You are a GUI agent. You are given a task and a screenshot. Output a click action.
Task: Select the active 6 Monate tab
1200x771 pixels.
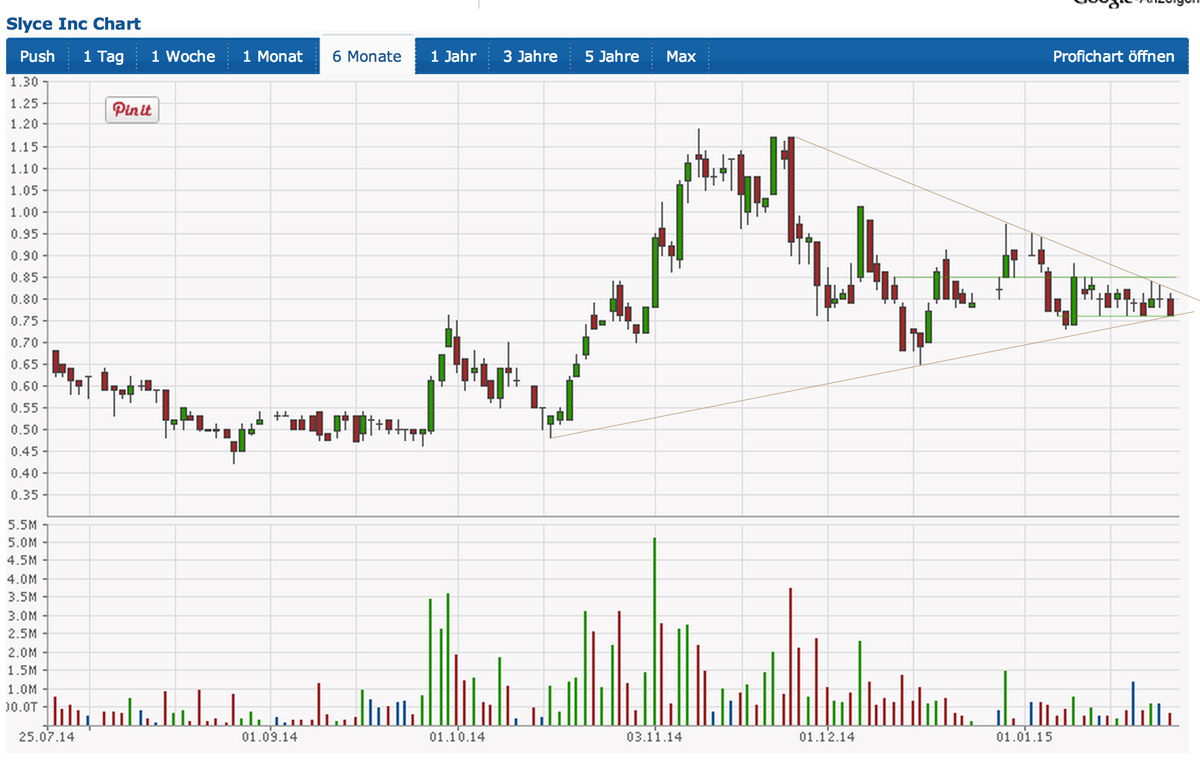pos(367,56)
